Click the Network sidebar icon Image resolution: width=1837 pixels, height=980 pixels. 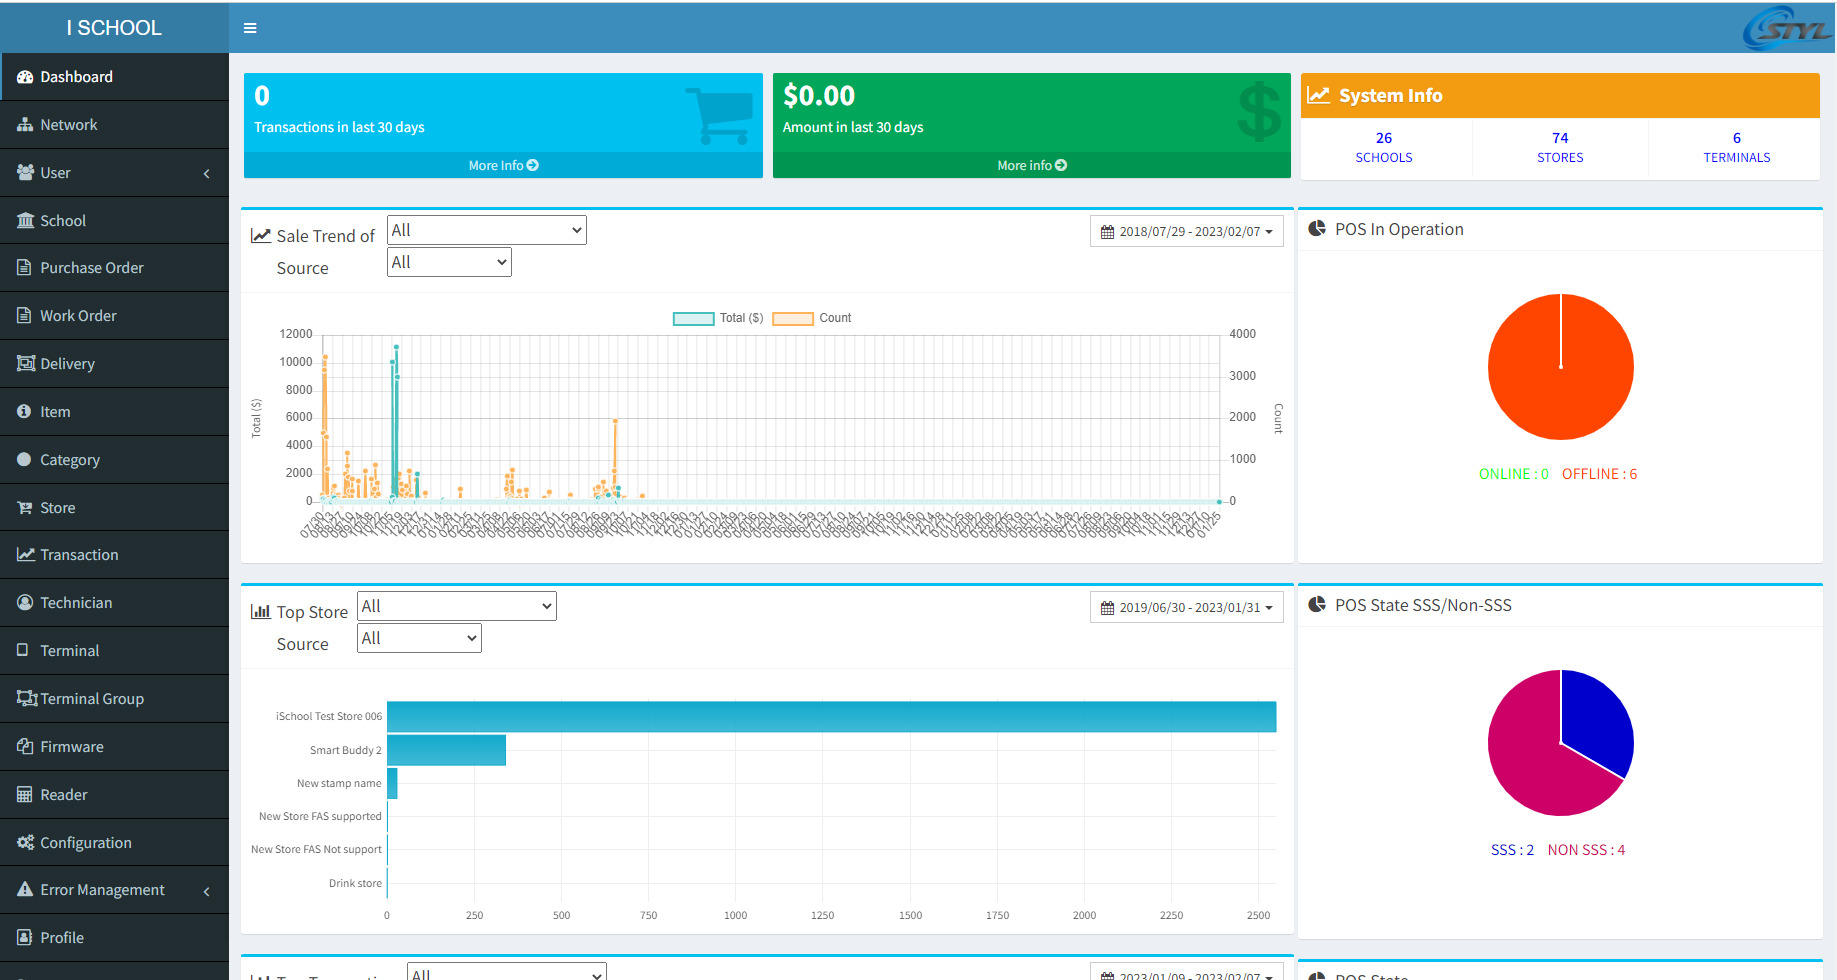[x=25, y=125]
